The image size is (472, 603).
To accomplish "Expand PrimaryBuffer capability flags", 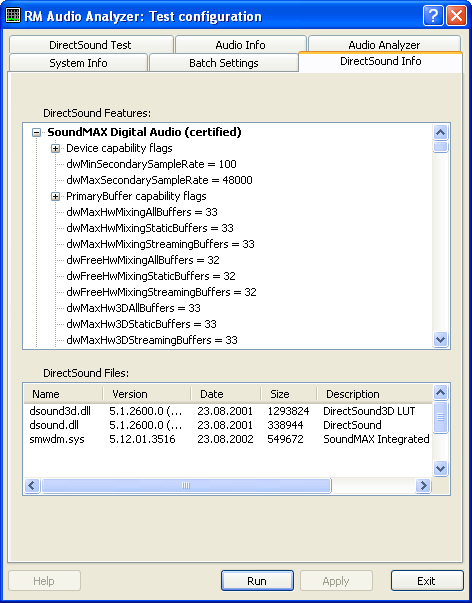I will (55, 197).
